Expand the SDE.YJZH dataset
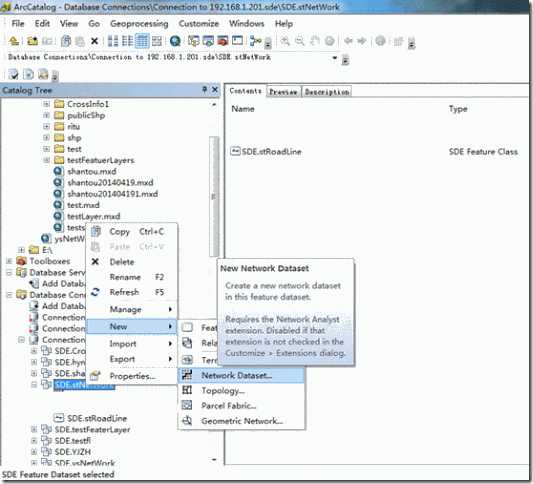Viewport: 533px width, 484px height. pyautogui.click(x=34, y=452)
